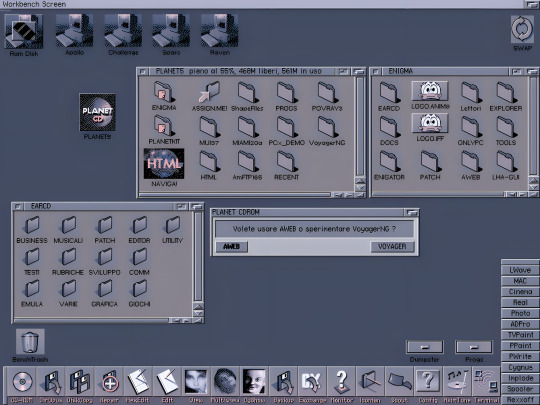Image resolution: width=540 pixels, height=405 pixels.
Task: Click the LWave launcher button
Action: 520,270
